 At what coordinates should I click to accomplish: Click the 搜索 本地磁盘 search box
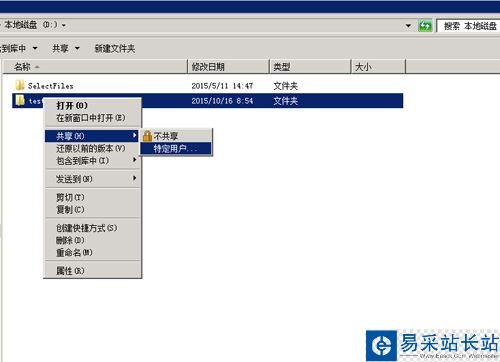(x=469, y=26)
